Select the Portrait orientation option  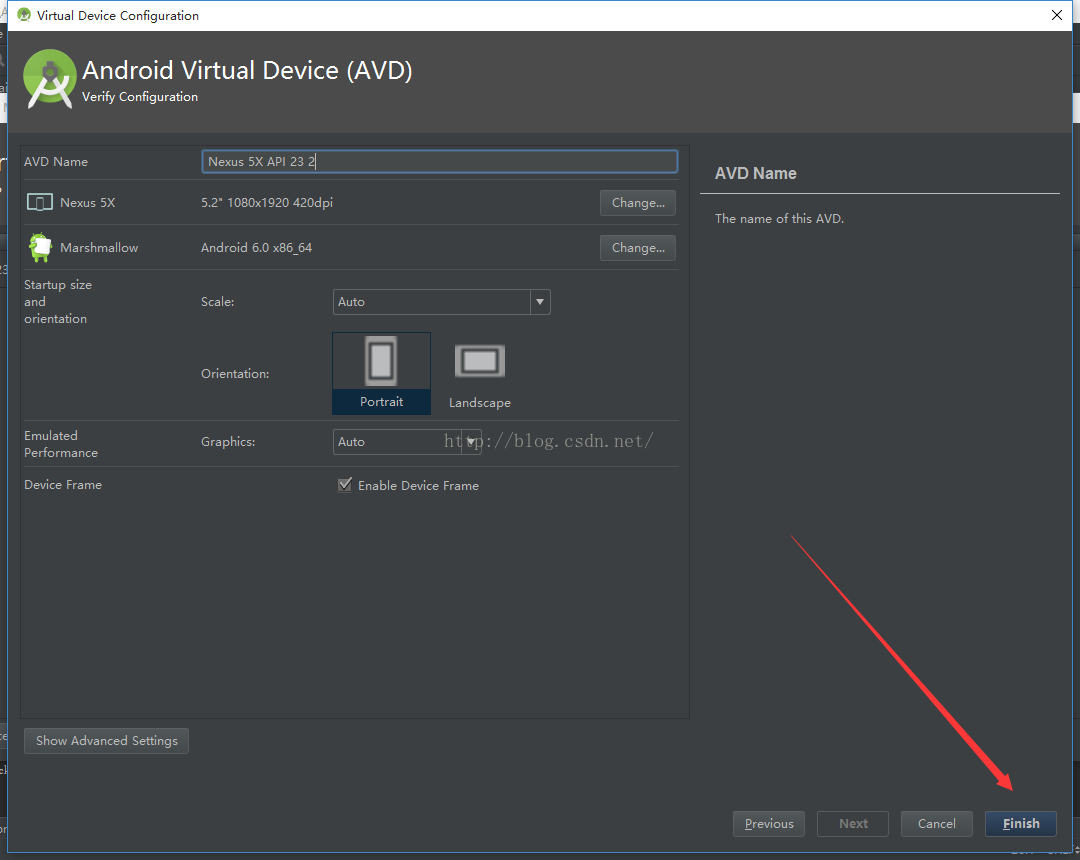382,373
